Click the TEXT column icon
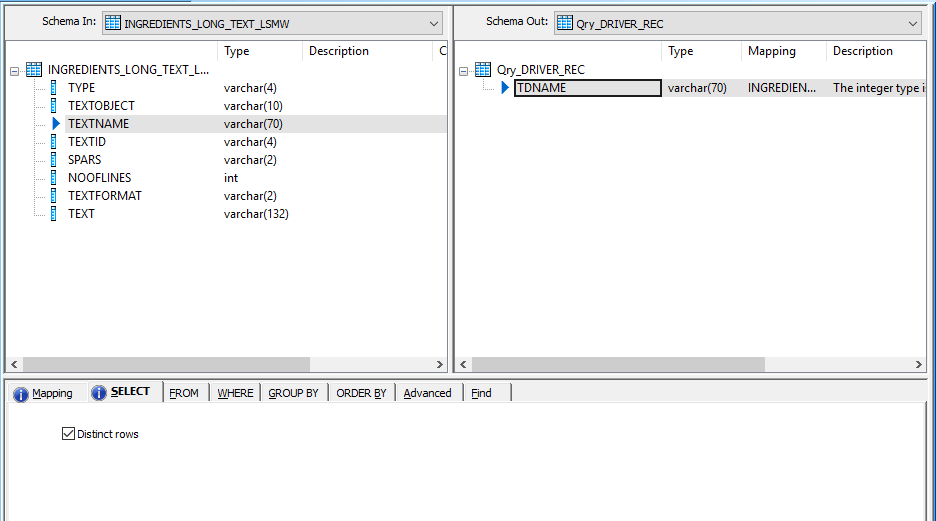Image resolution: width=936 pixels, height=521 pixels. (54, 214)
